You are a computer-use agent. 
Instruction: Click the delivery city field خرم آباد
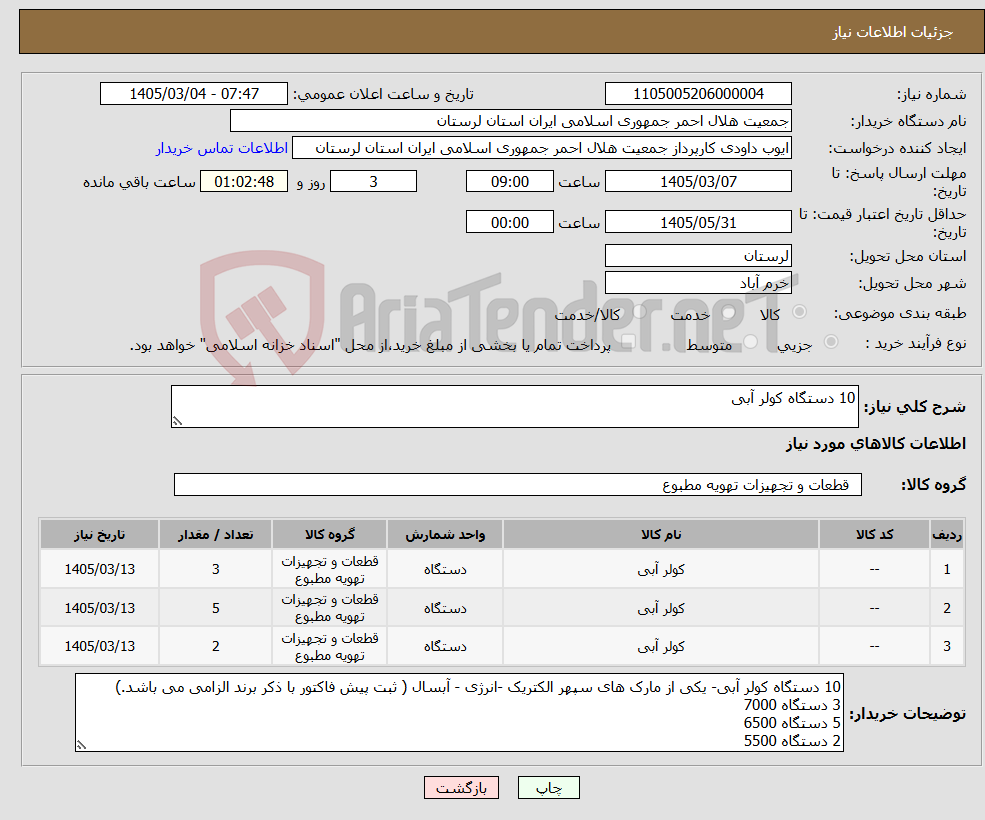coord(698,283)
